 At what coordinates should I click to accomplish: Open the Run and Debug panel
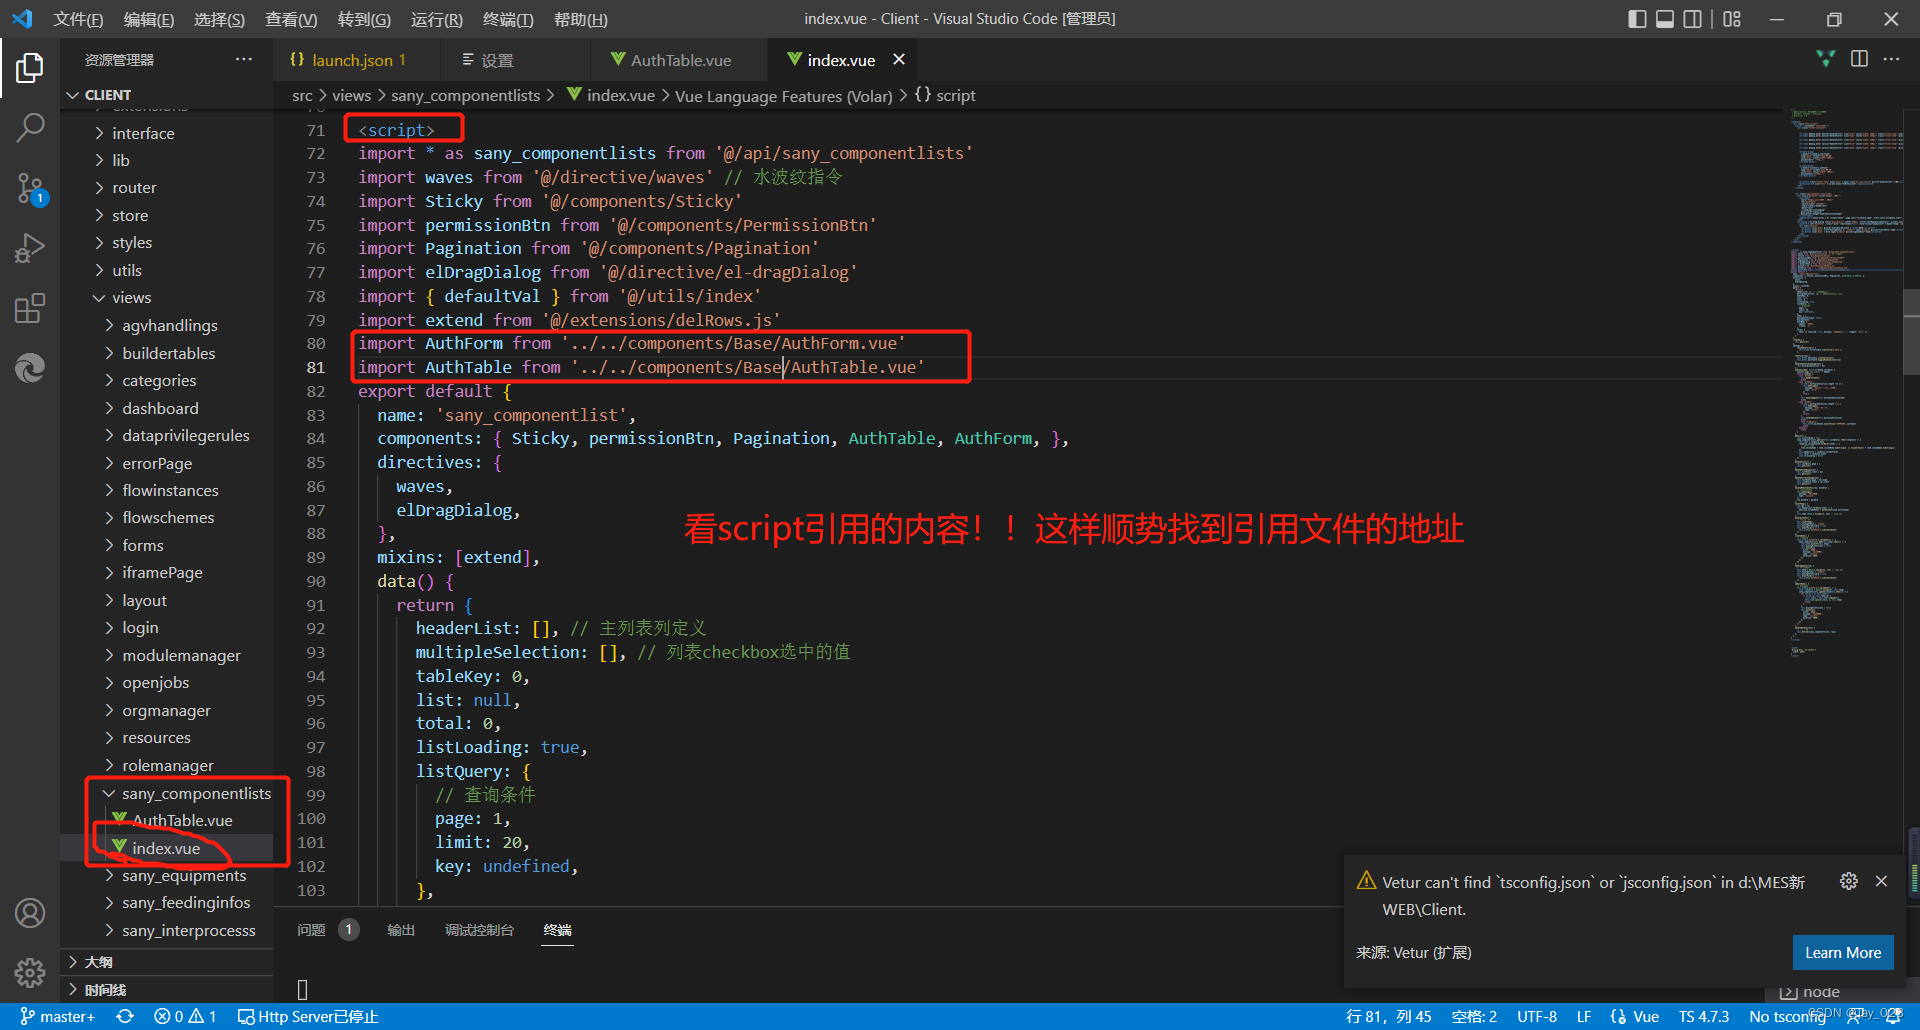[x=29, y=248]
